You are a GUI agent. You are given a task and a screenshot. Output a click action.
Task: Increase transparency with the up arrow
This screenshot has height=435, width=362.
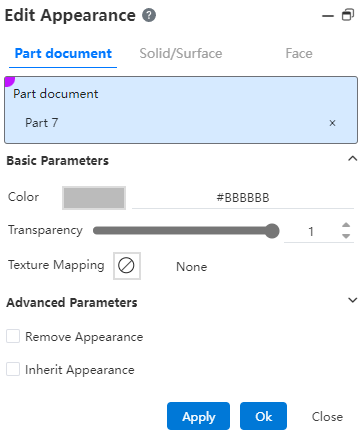click(x=346, y=225)
